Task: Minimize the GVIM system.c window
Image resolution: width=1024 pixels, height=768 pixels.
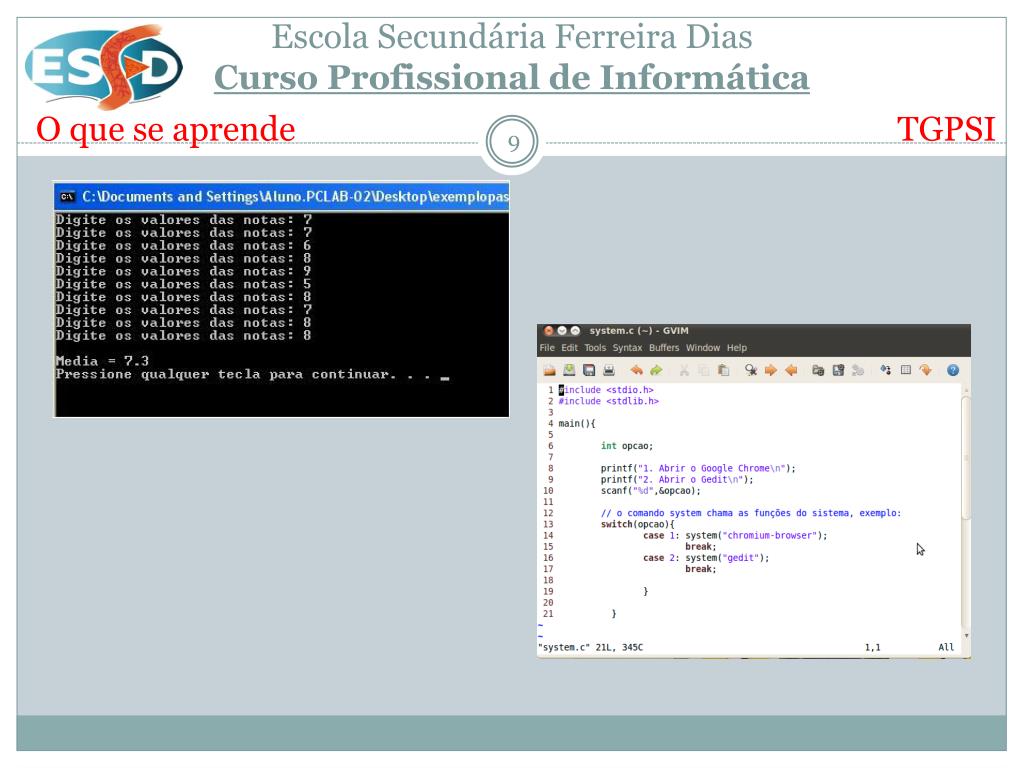Action: pos(562,331)
